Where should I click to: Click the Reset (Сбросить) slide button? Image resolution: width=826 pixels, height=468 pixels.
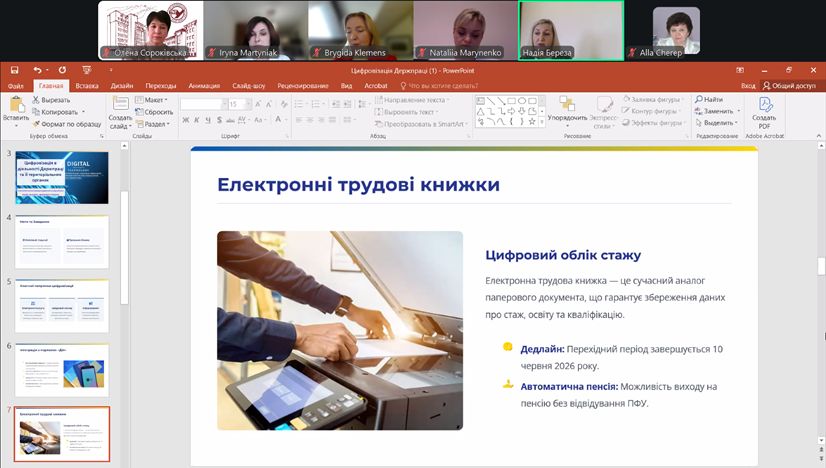click(155, 112)
